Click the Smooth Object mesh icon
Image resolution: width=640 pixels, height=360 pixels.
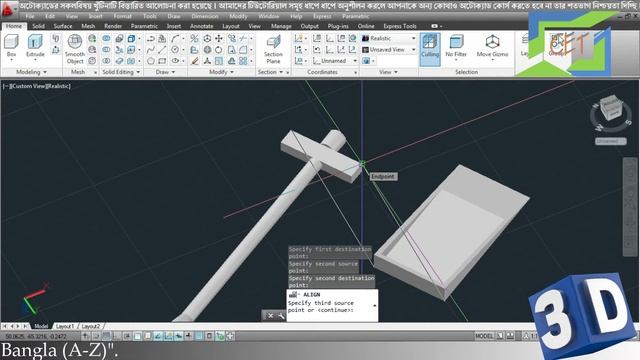[x=75, y=49]
